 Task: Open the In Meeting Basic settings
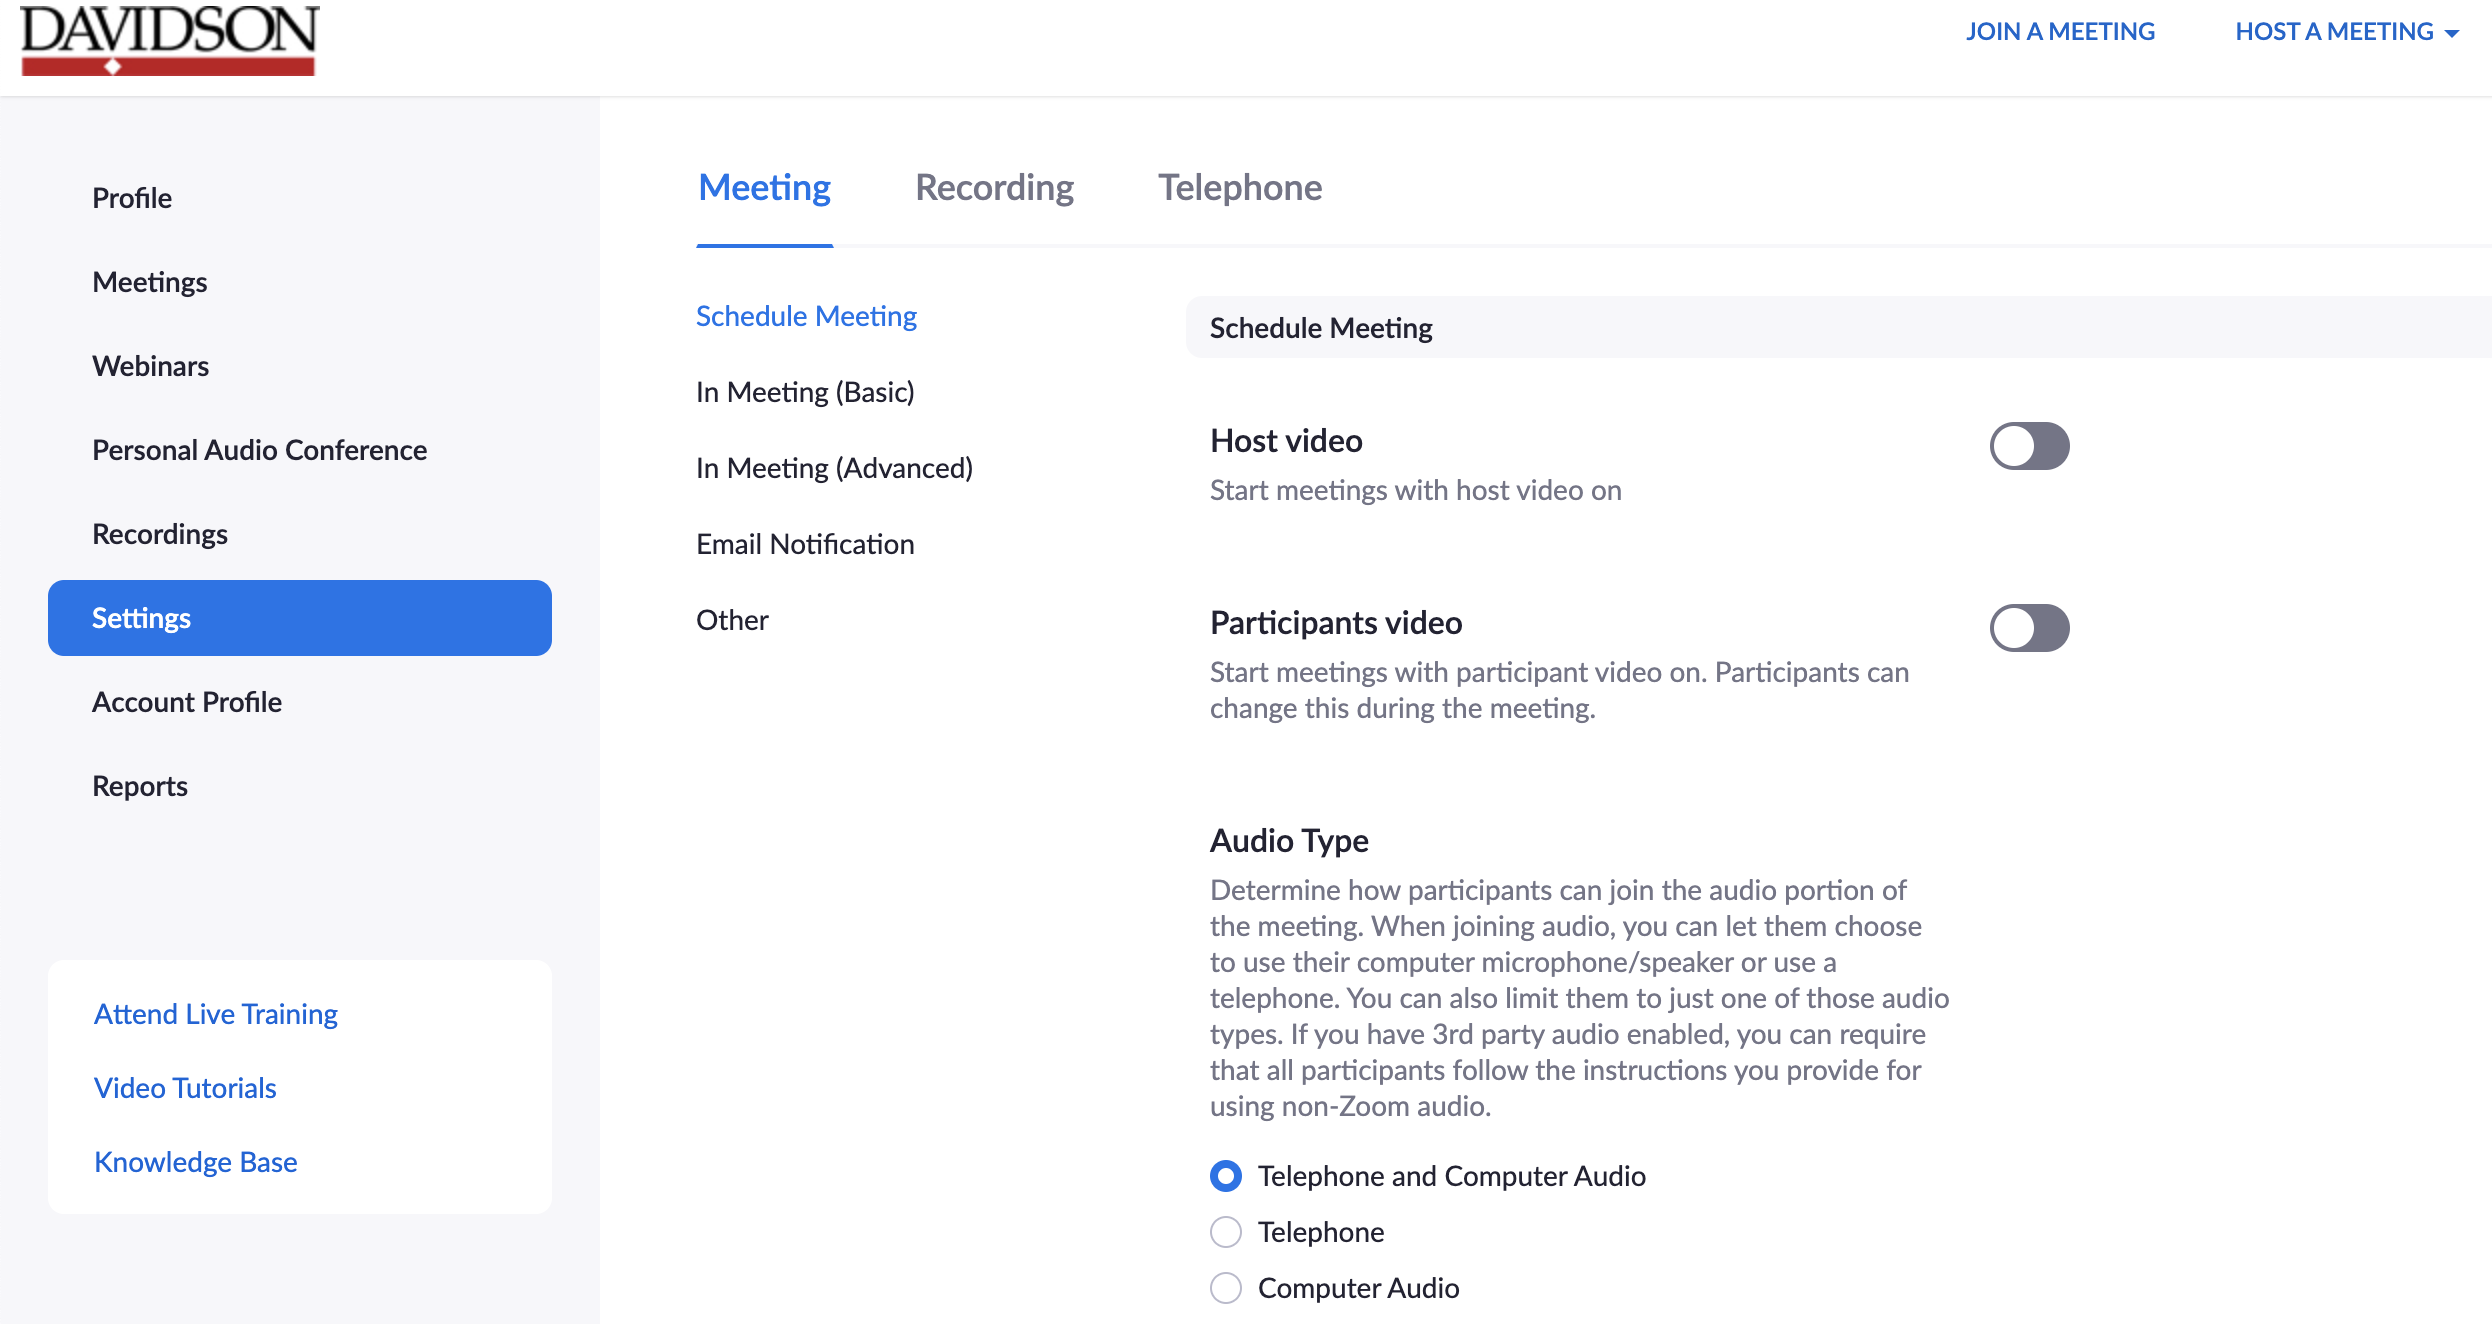click(808, 391)
